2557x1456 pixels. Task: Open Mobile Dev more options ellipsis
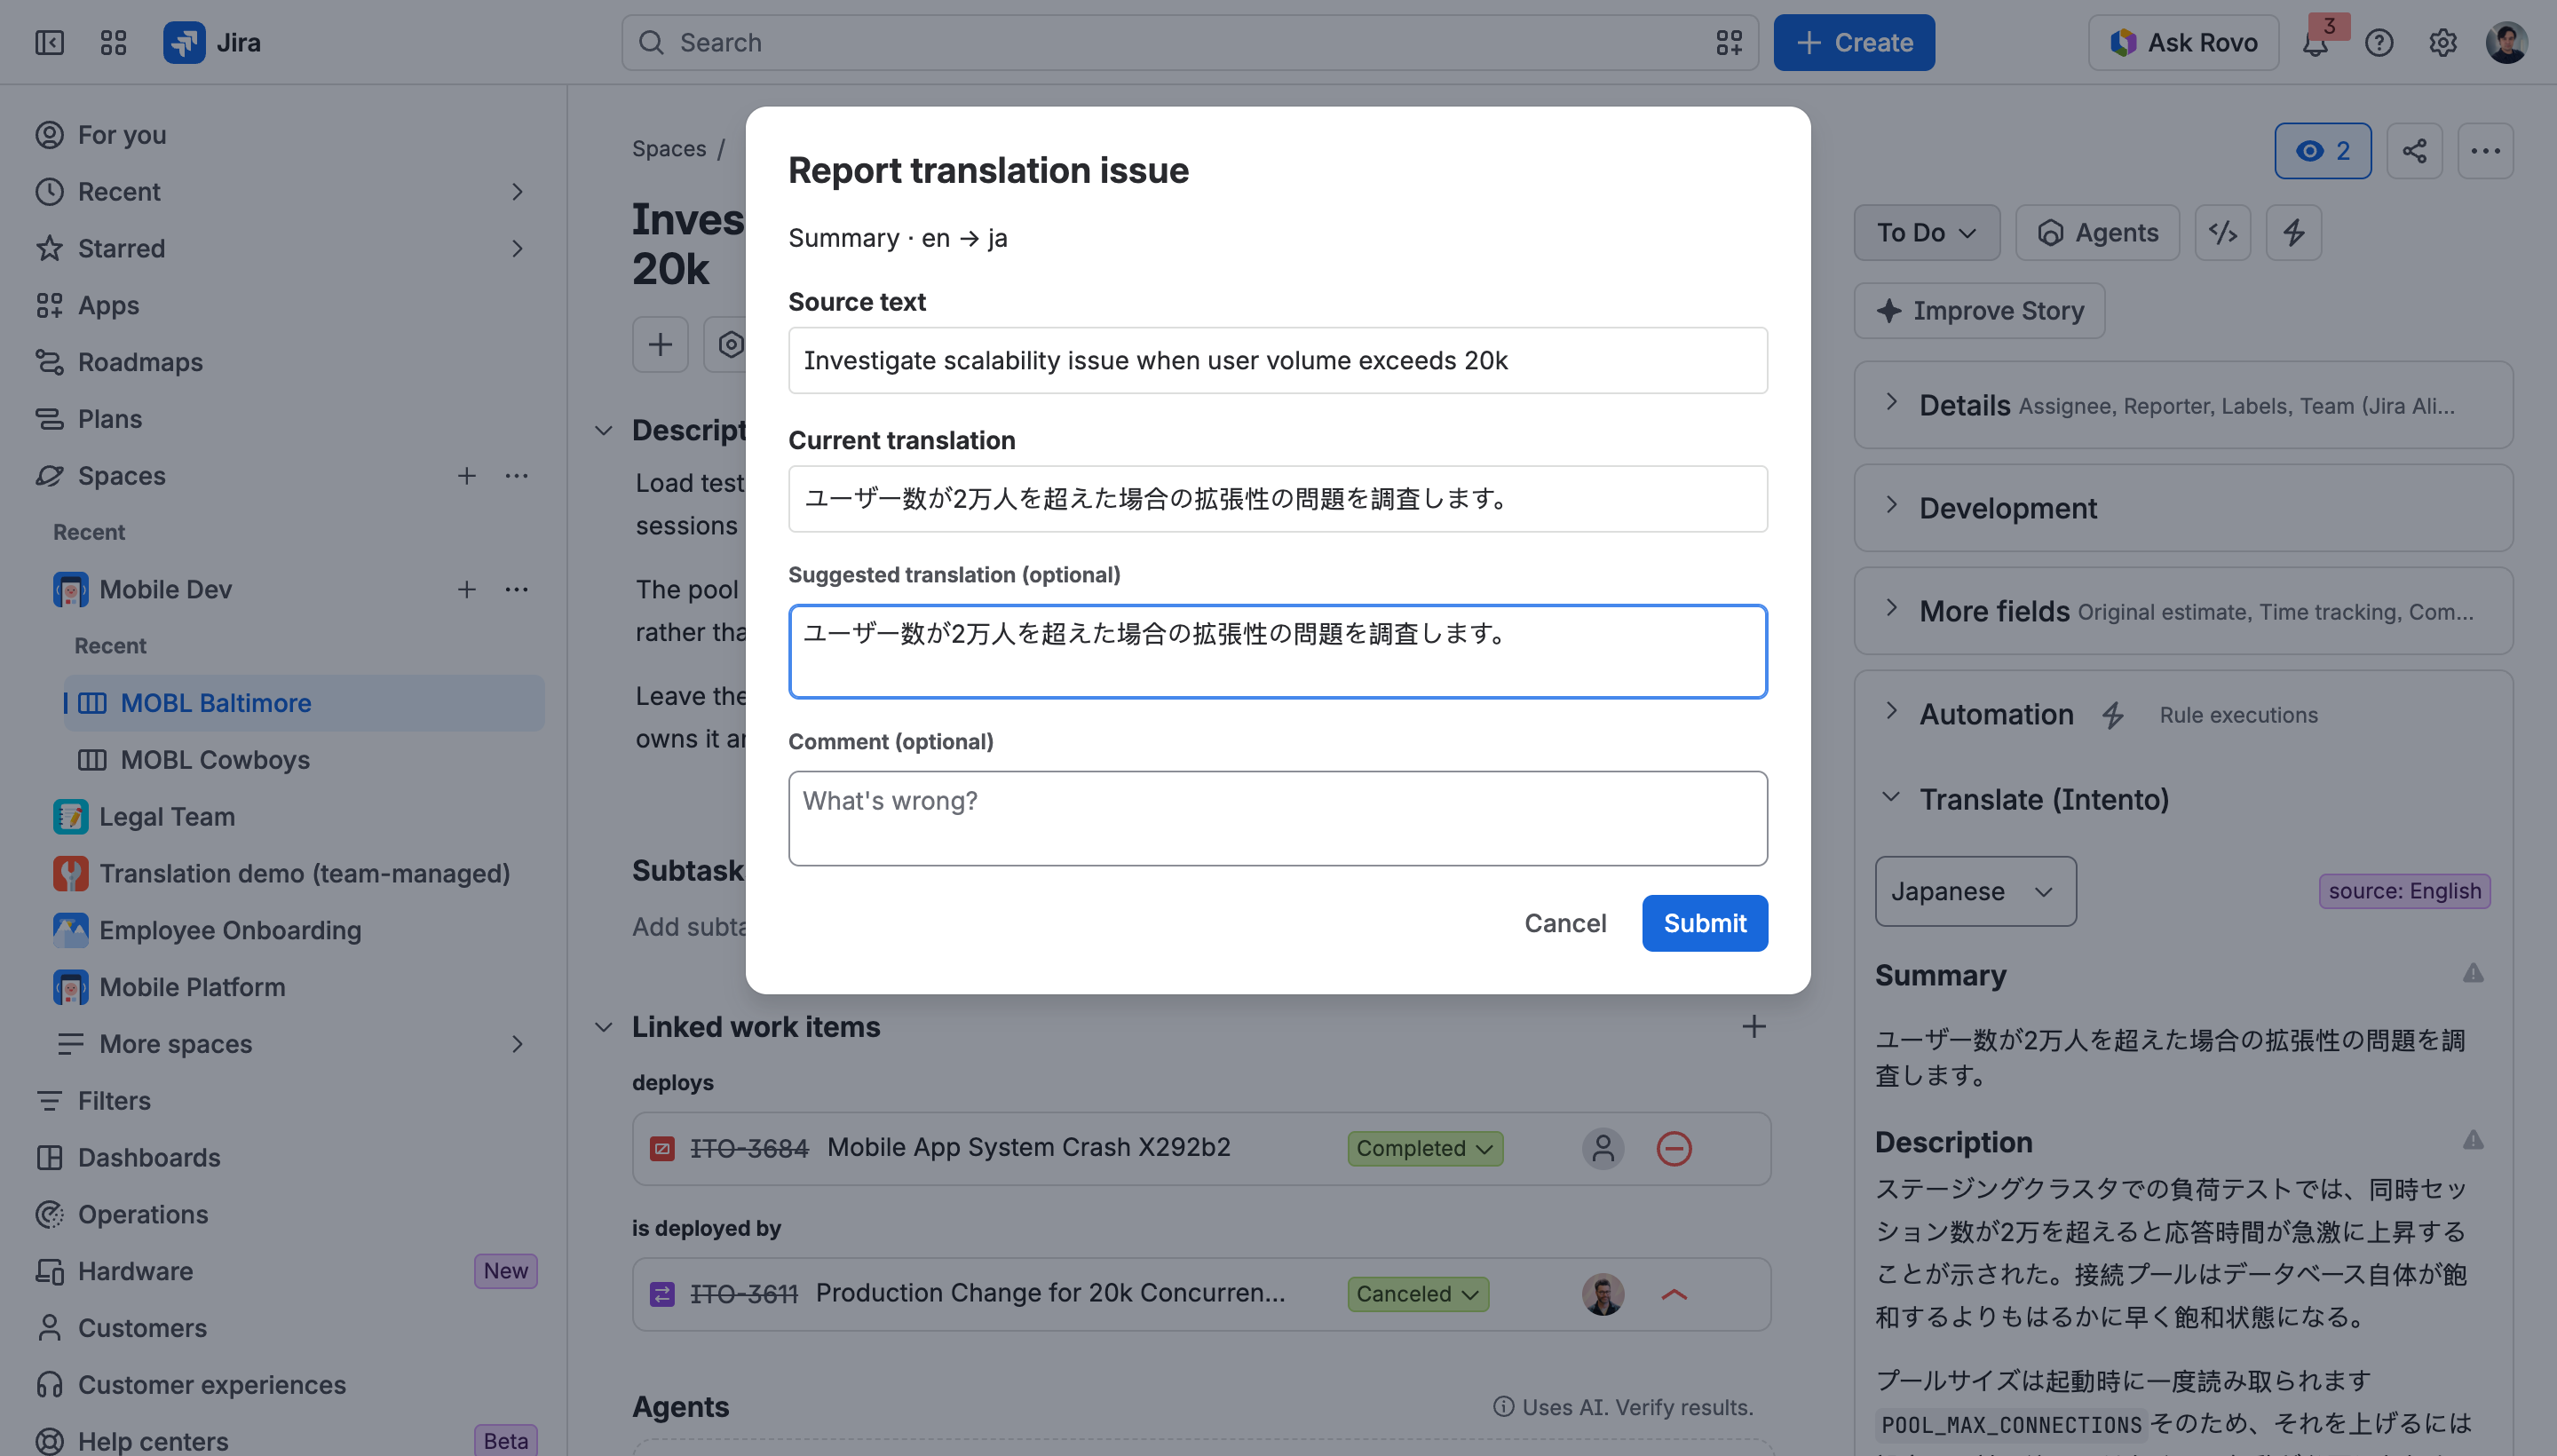tap(516, 589)
